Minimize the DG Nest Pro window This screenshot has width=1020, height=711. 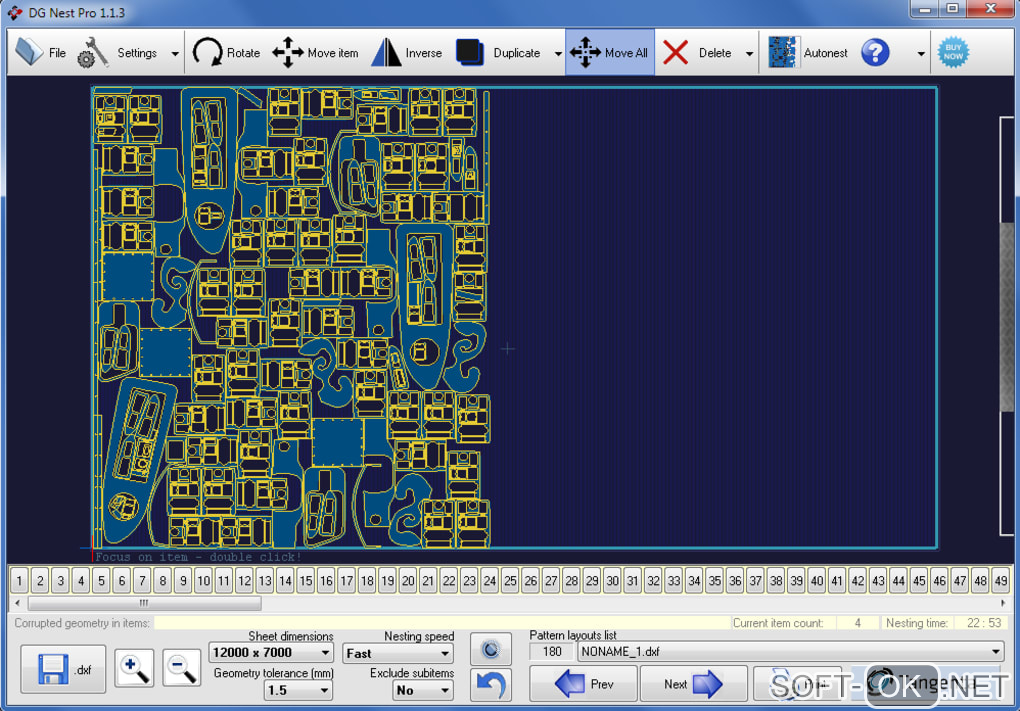(924, 9)
